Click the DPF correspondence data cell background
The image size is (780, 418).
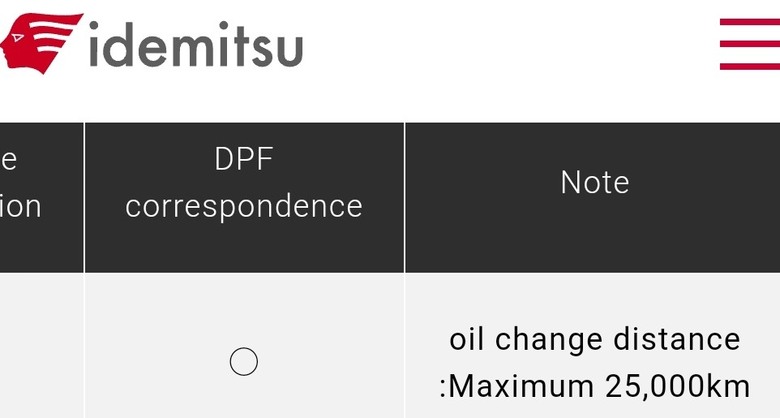244,346
